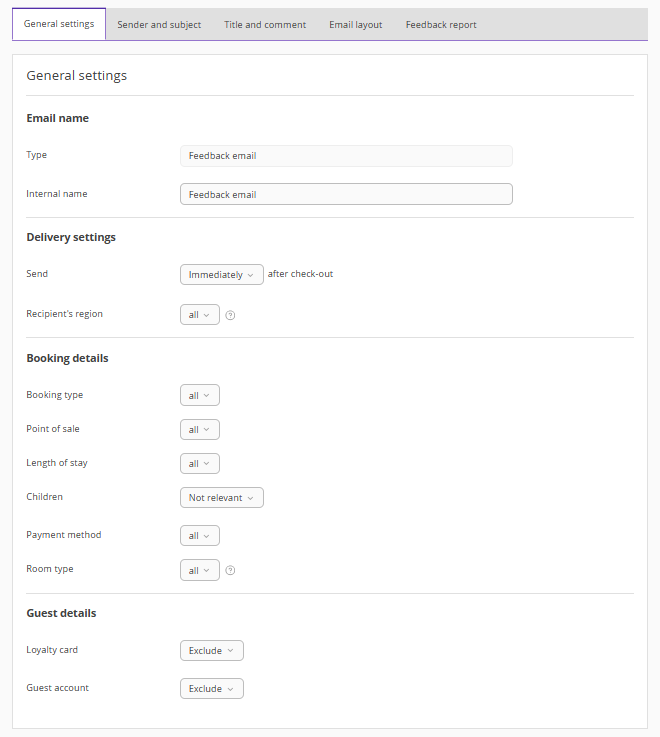Click help icon next to Recipient's region
Screen dimensions: 660x737
(230, 315)
